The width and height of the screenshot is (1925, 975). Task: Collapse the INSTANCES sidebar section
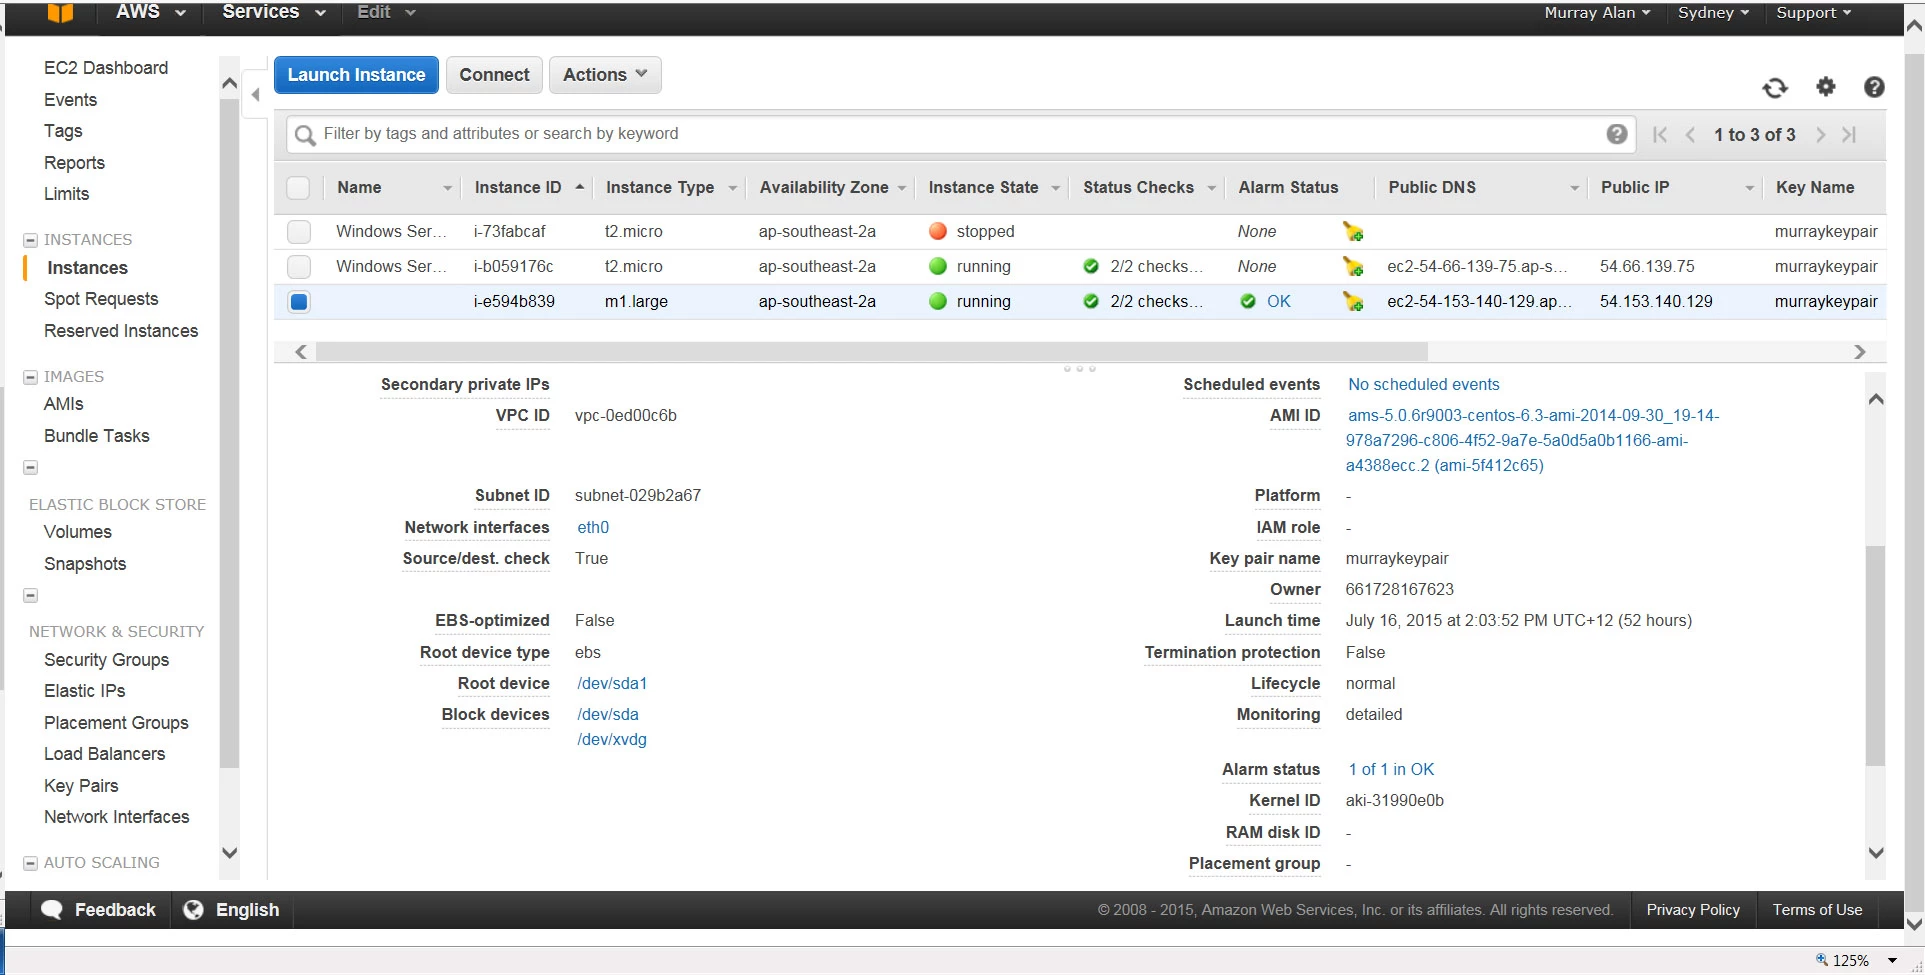tap(31, 240)
